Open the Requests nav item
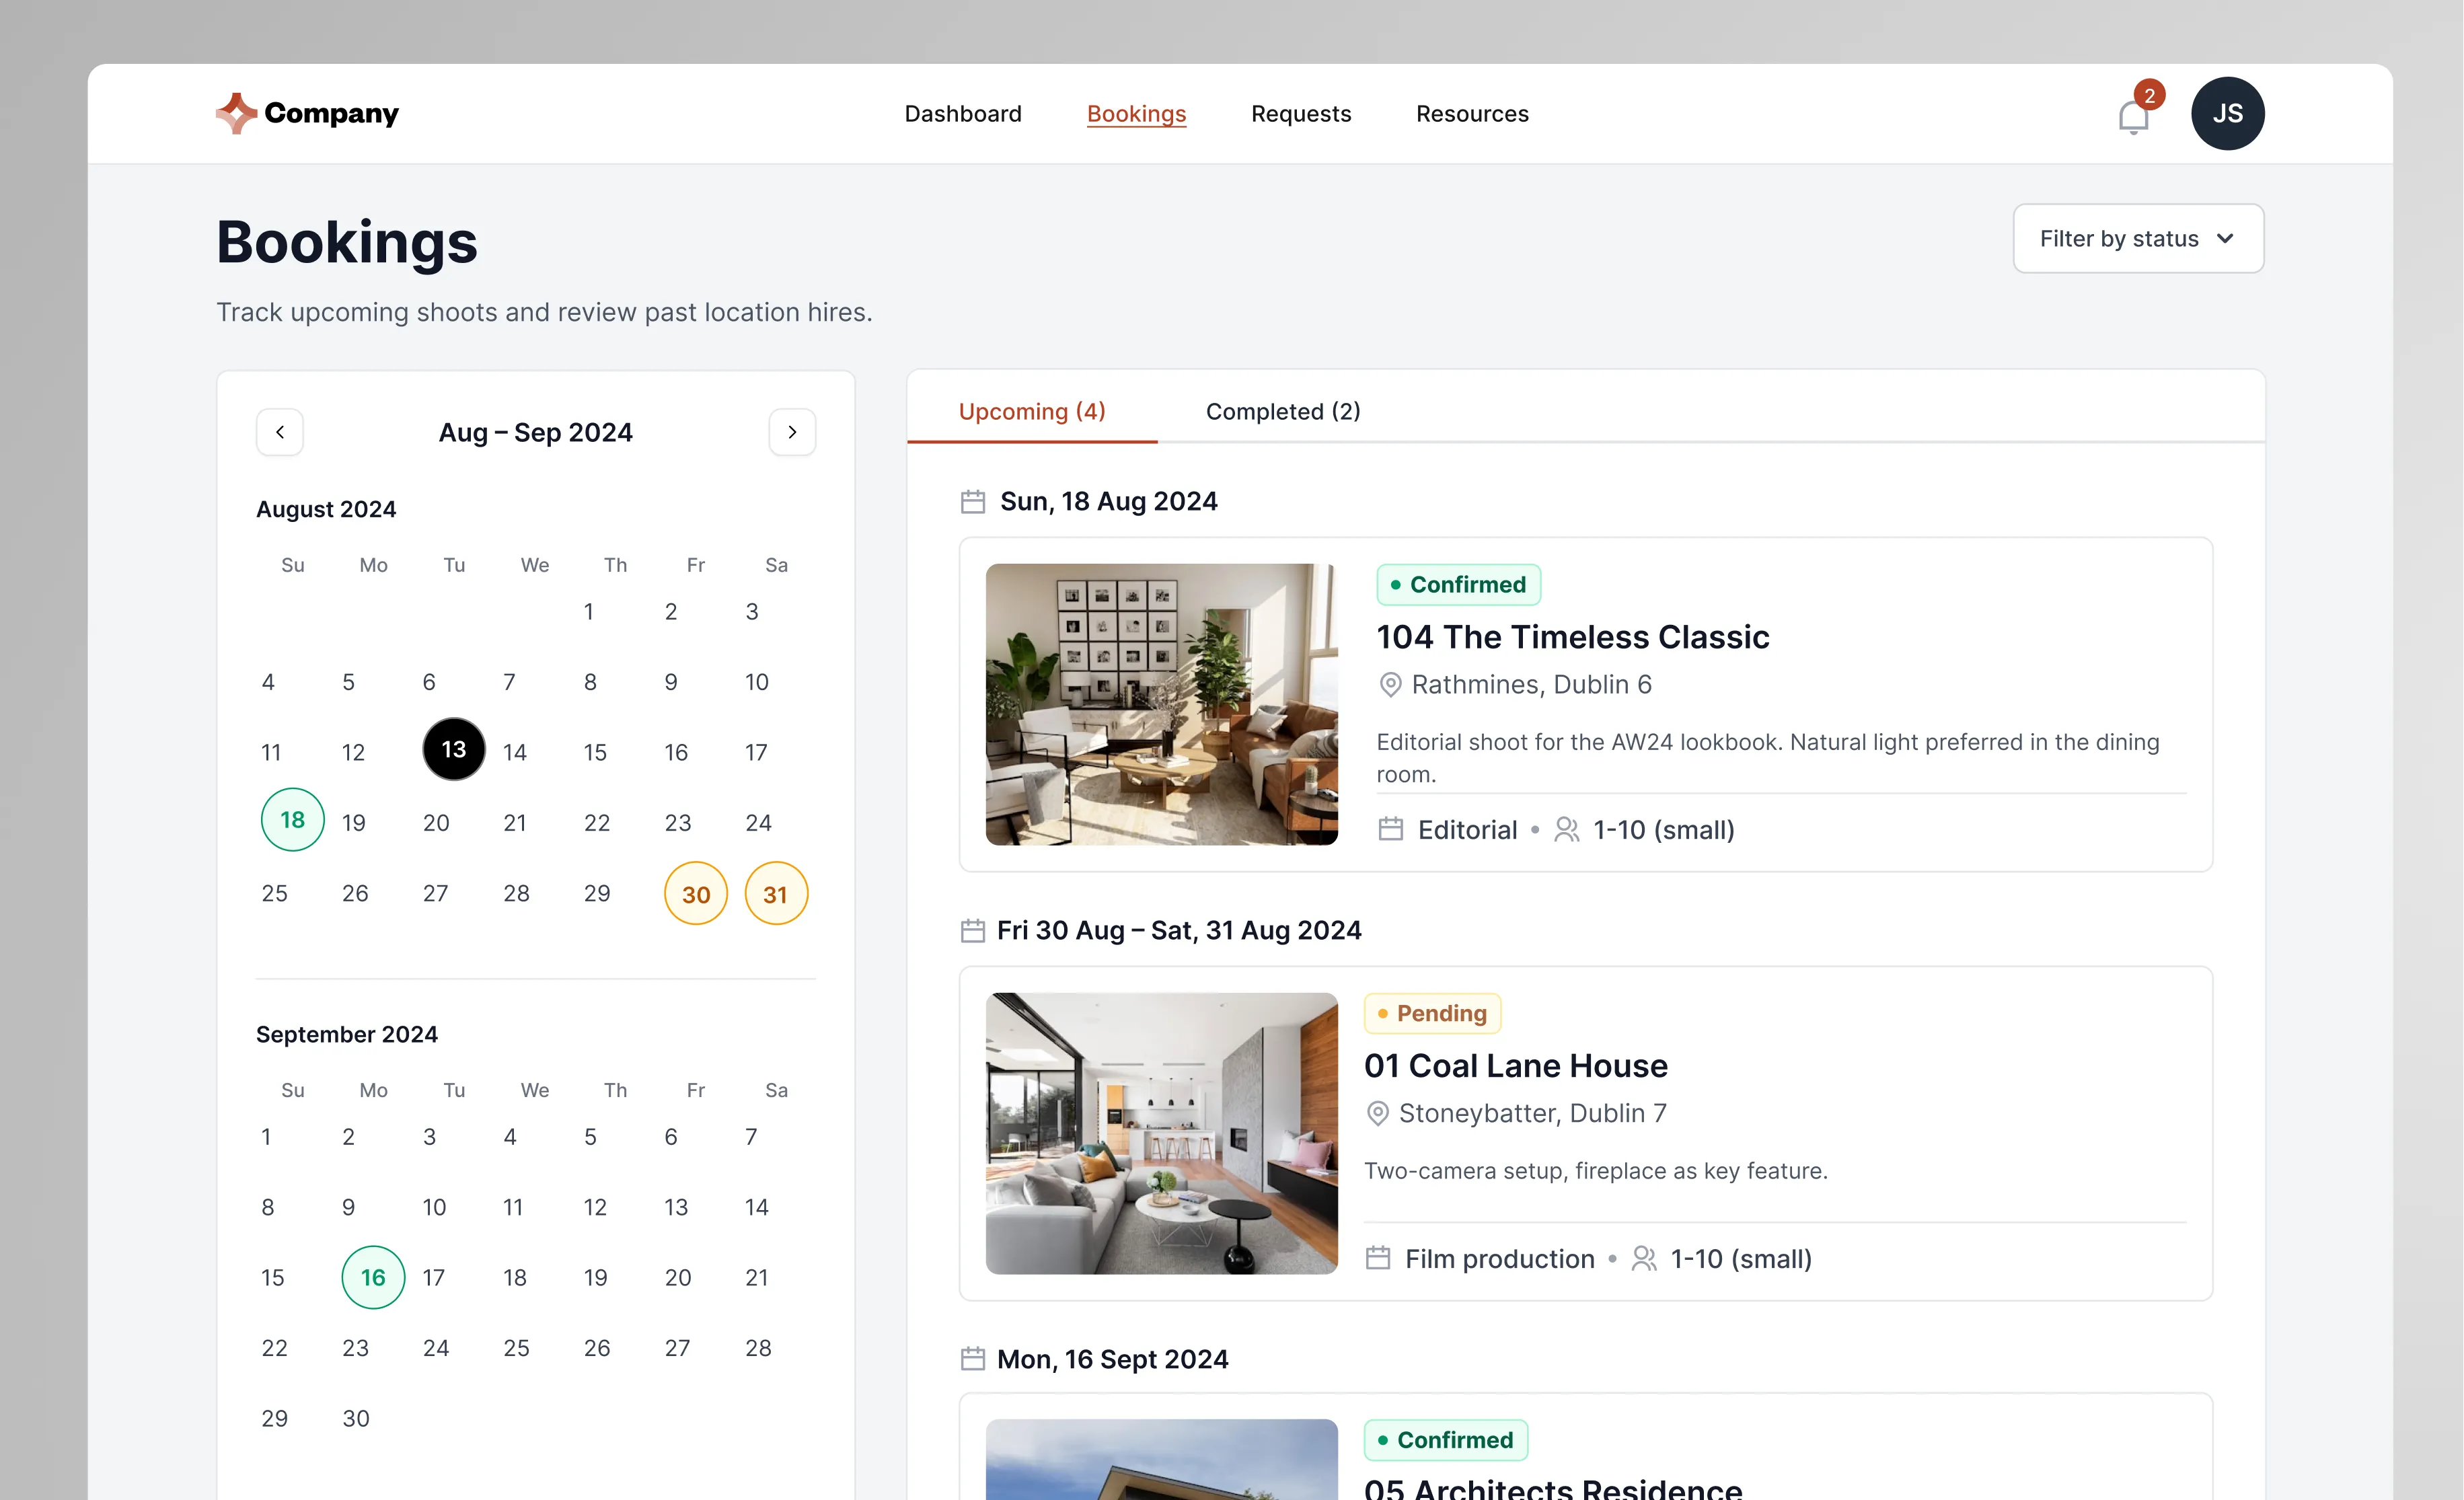 click(1300, 113)
